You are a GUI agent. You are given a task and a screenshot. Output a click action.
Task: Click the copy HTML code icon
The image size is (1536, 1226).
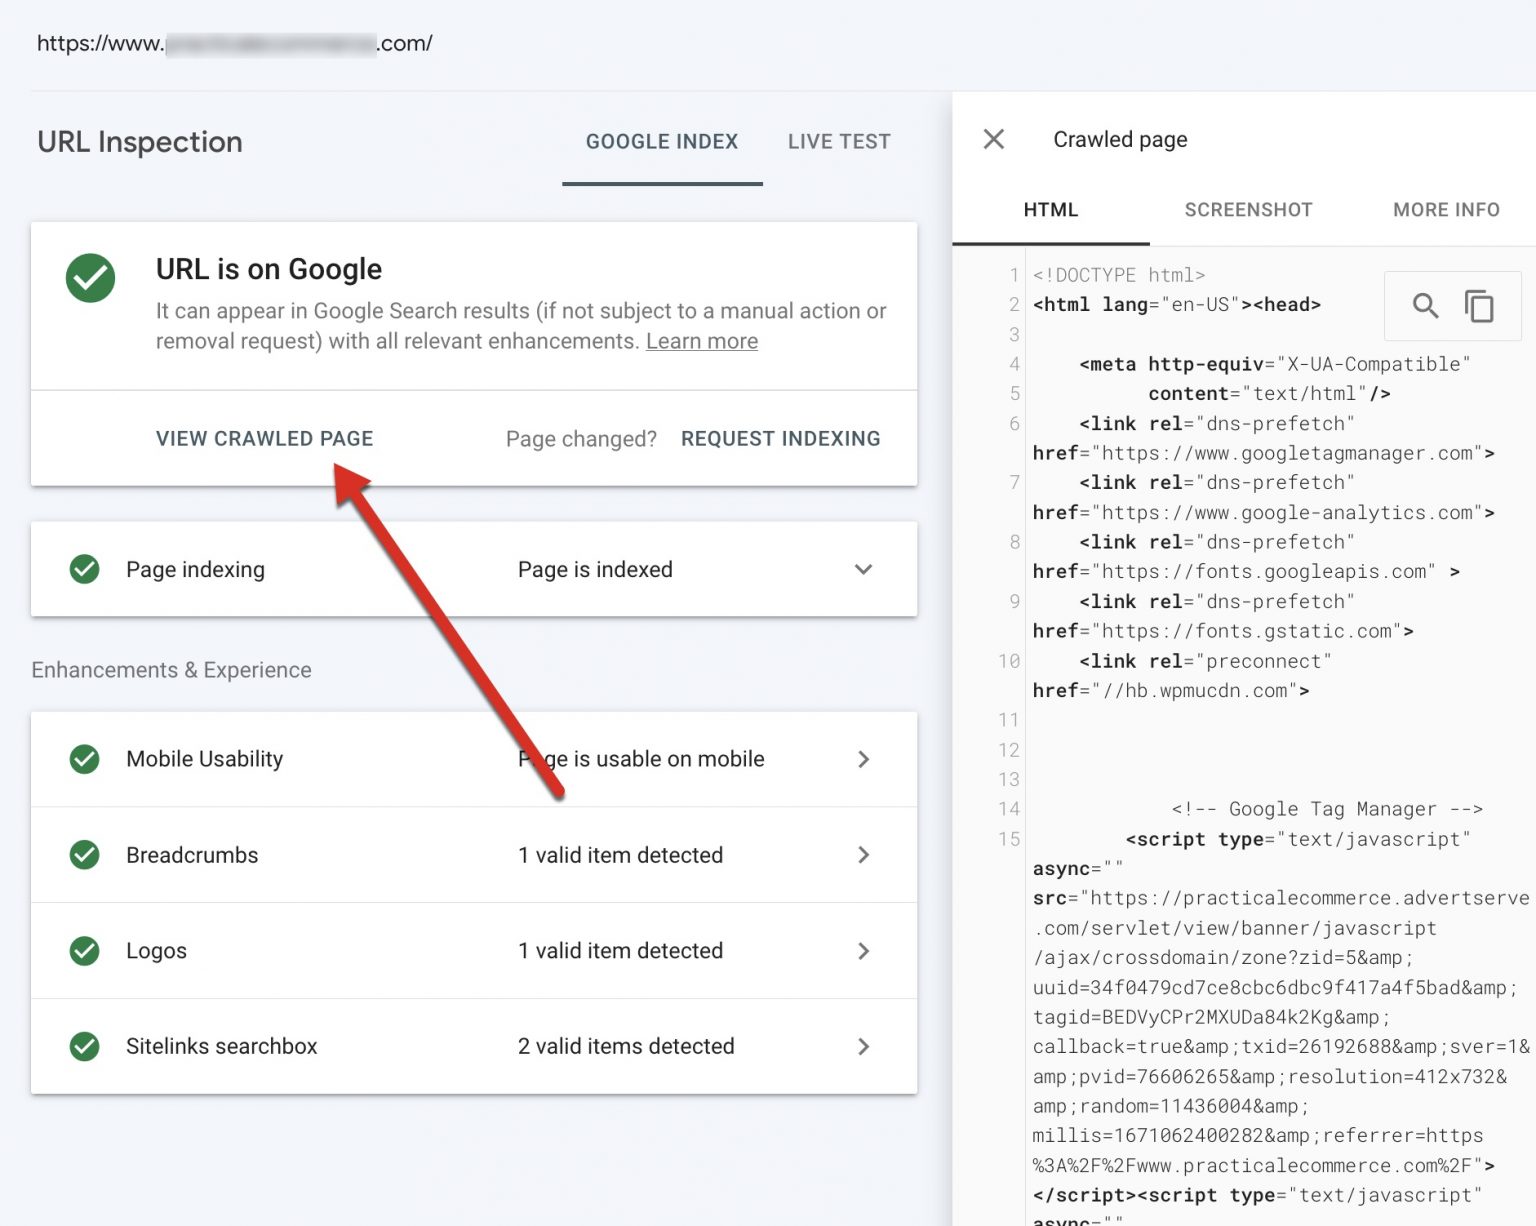pyautogui.click(x=1479, y=306)
